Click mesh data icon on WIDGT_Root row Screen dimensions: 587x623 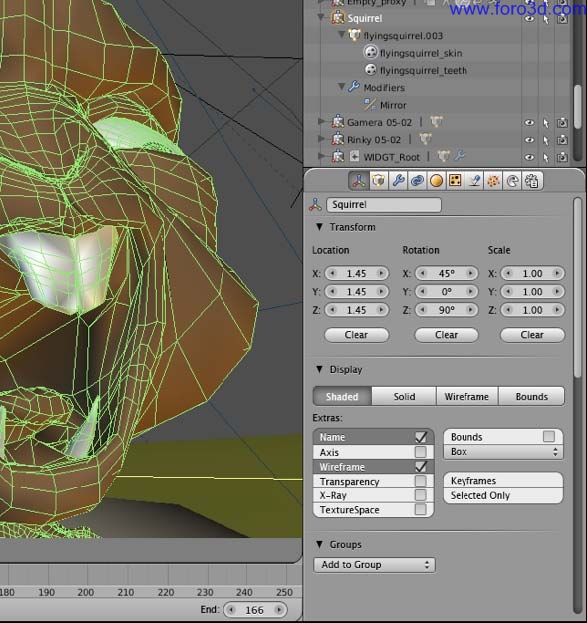[x=443, y=156]
